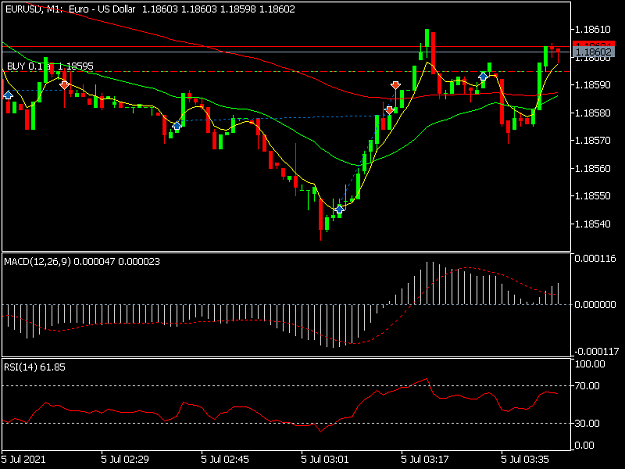Select the lower red sell arrow near 1.18581
This screenshot has height=469, width=625.
(x=389, y=110)
